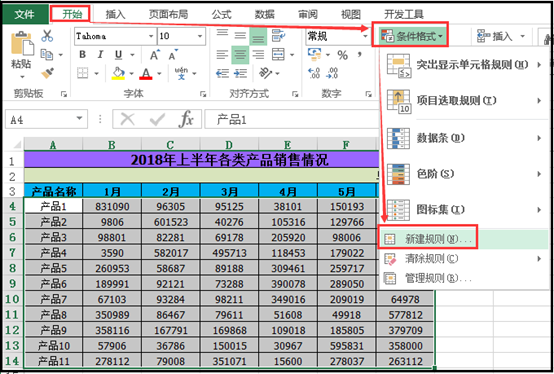Click the Copy icon in clipboard group

click(x=47, y=55)
